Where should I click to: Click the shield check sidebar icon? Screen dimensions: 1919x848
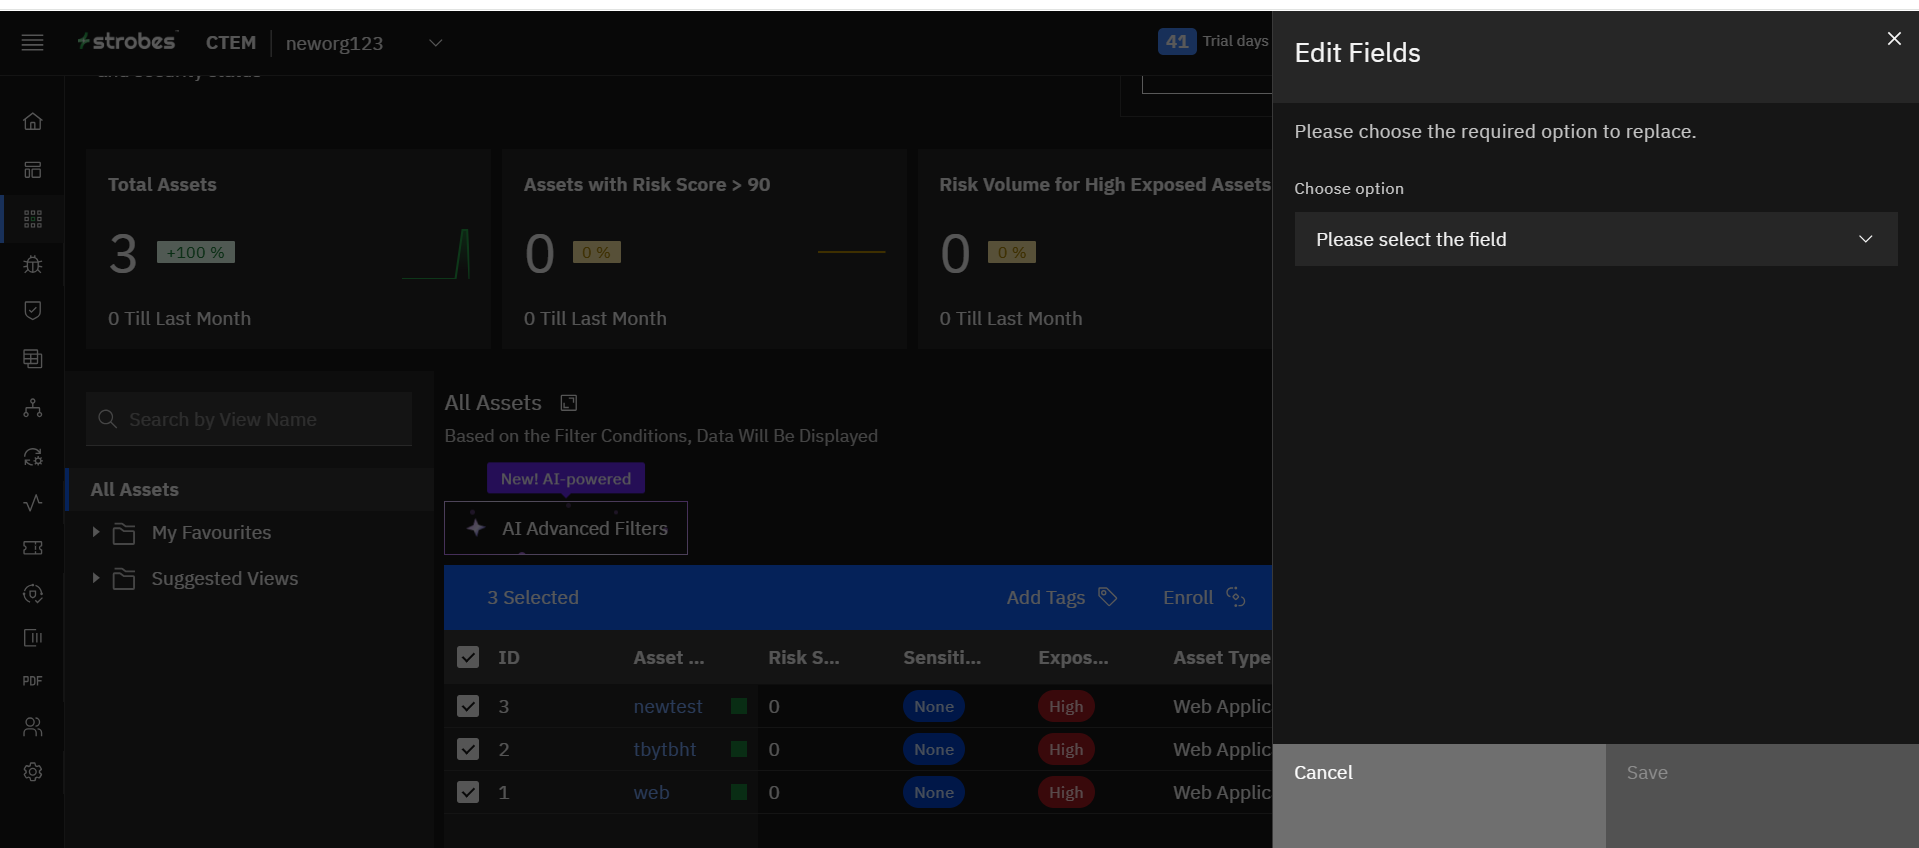[33, 310]
